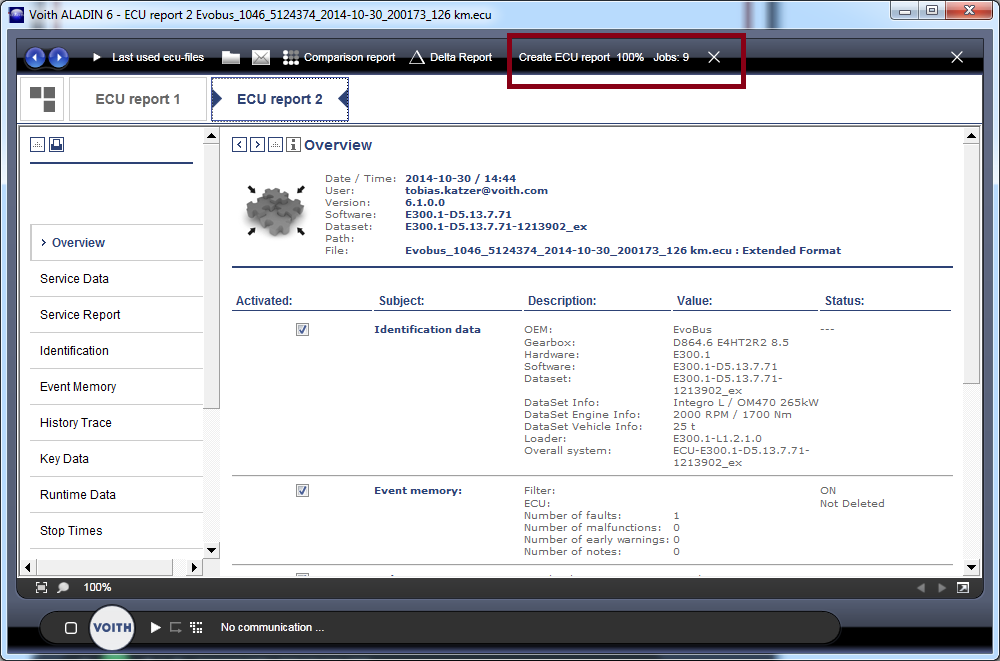
Task: Toggle the Event memory checkbox
Action: click(302, 491)
